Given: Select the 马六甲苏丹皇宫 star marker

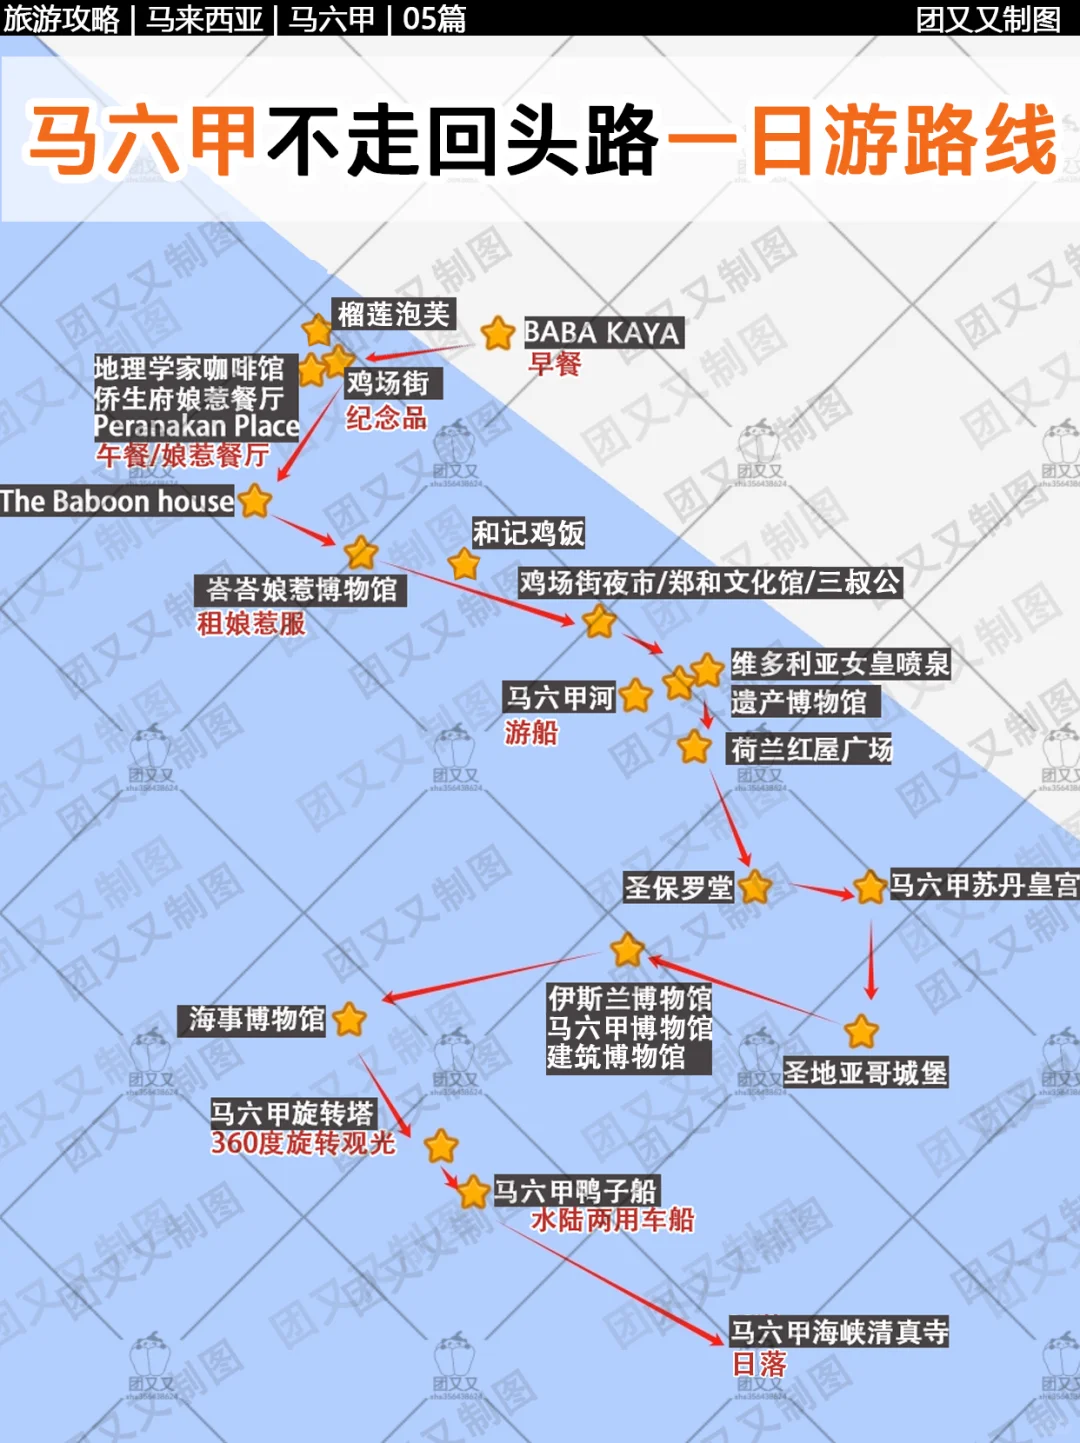Looking at the screenshot, I should coord(869,886).
